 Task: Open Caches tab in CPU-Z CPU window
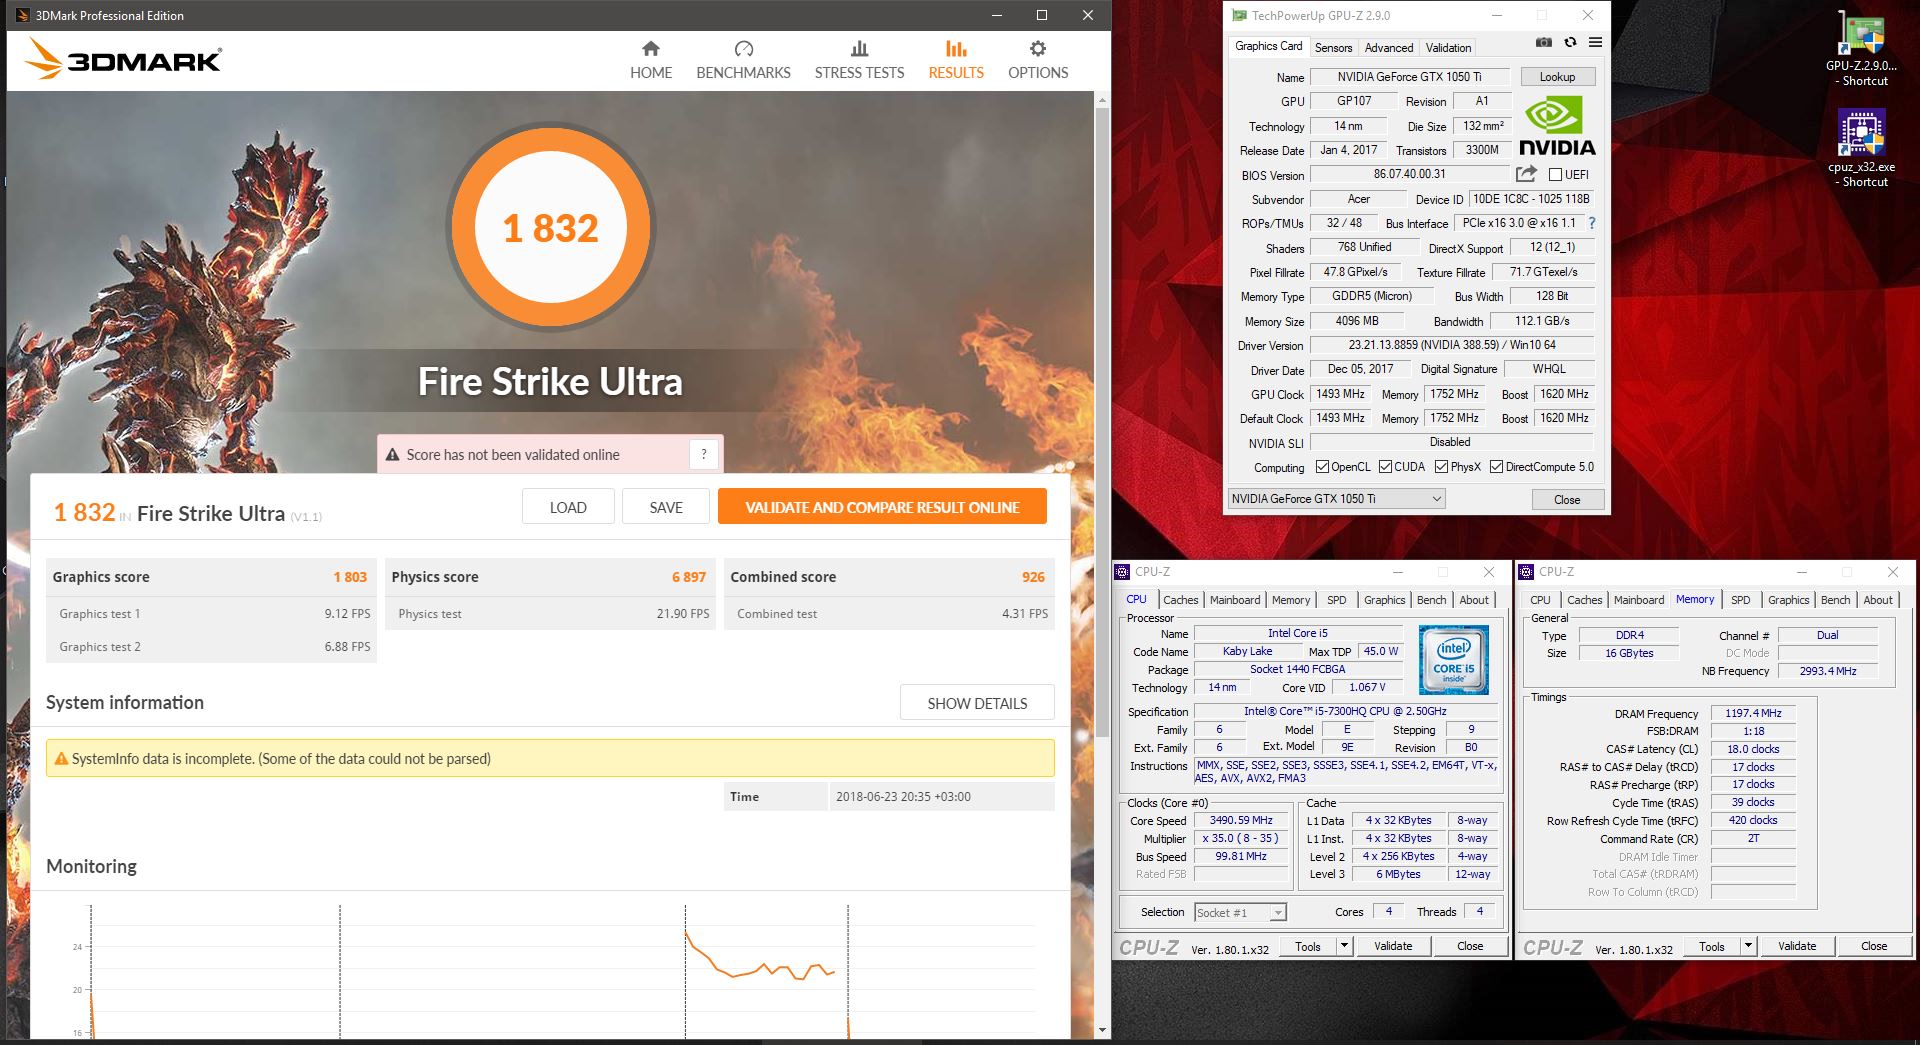1180,600
